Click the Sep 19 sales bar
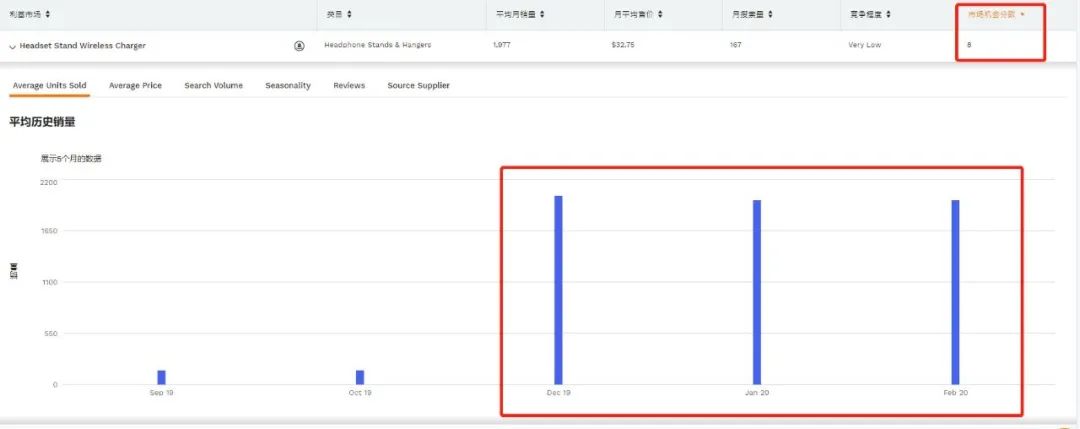 pos(161,377)
